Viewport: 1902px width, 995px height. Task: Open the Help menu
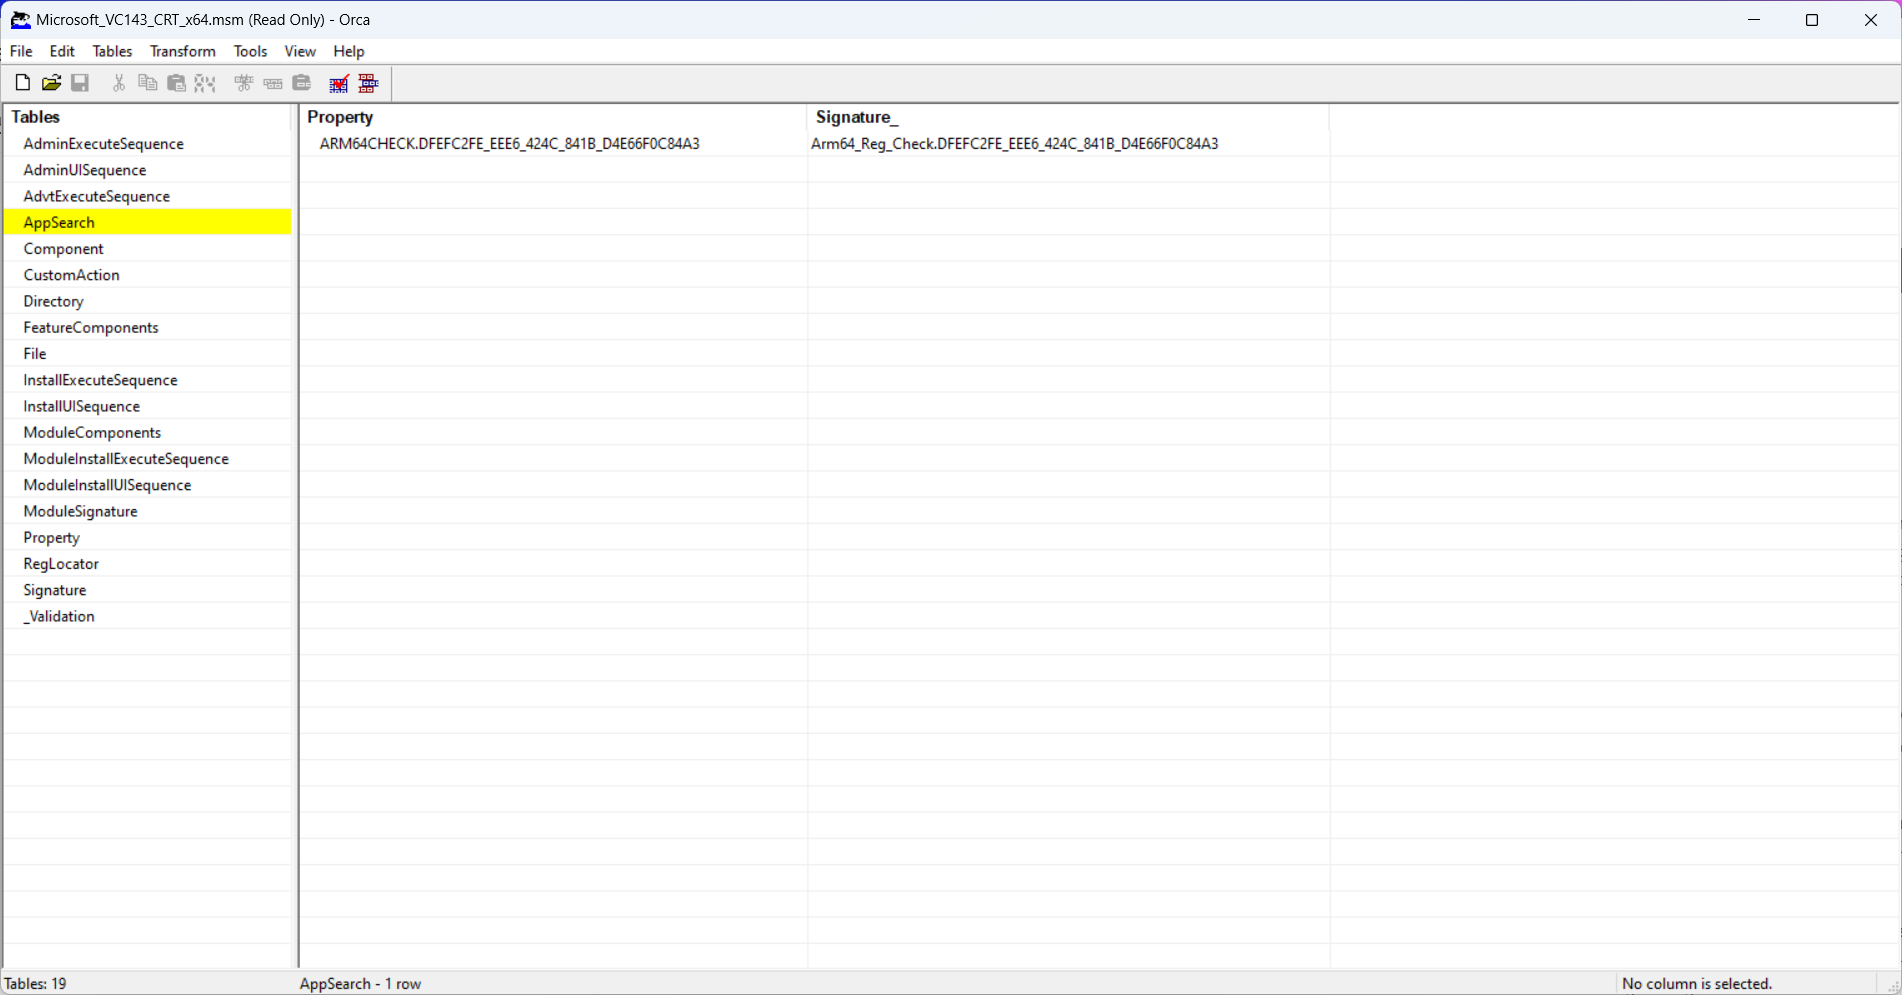[349, 51]
